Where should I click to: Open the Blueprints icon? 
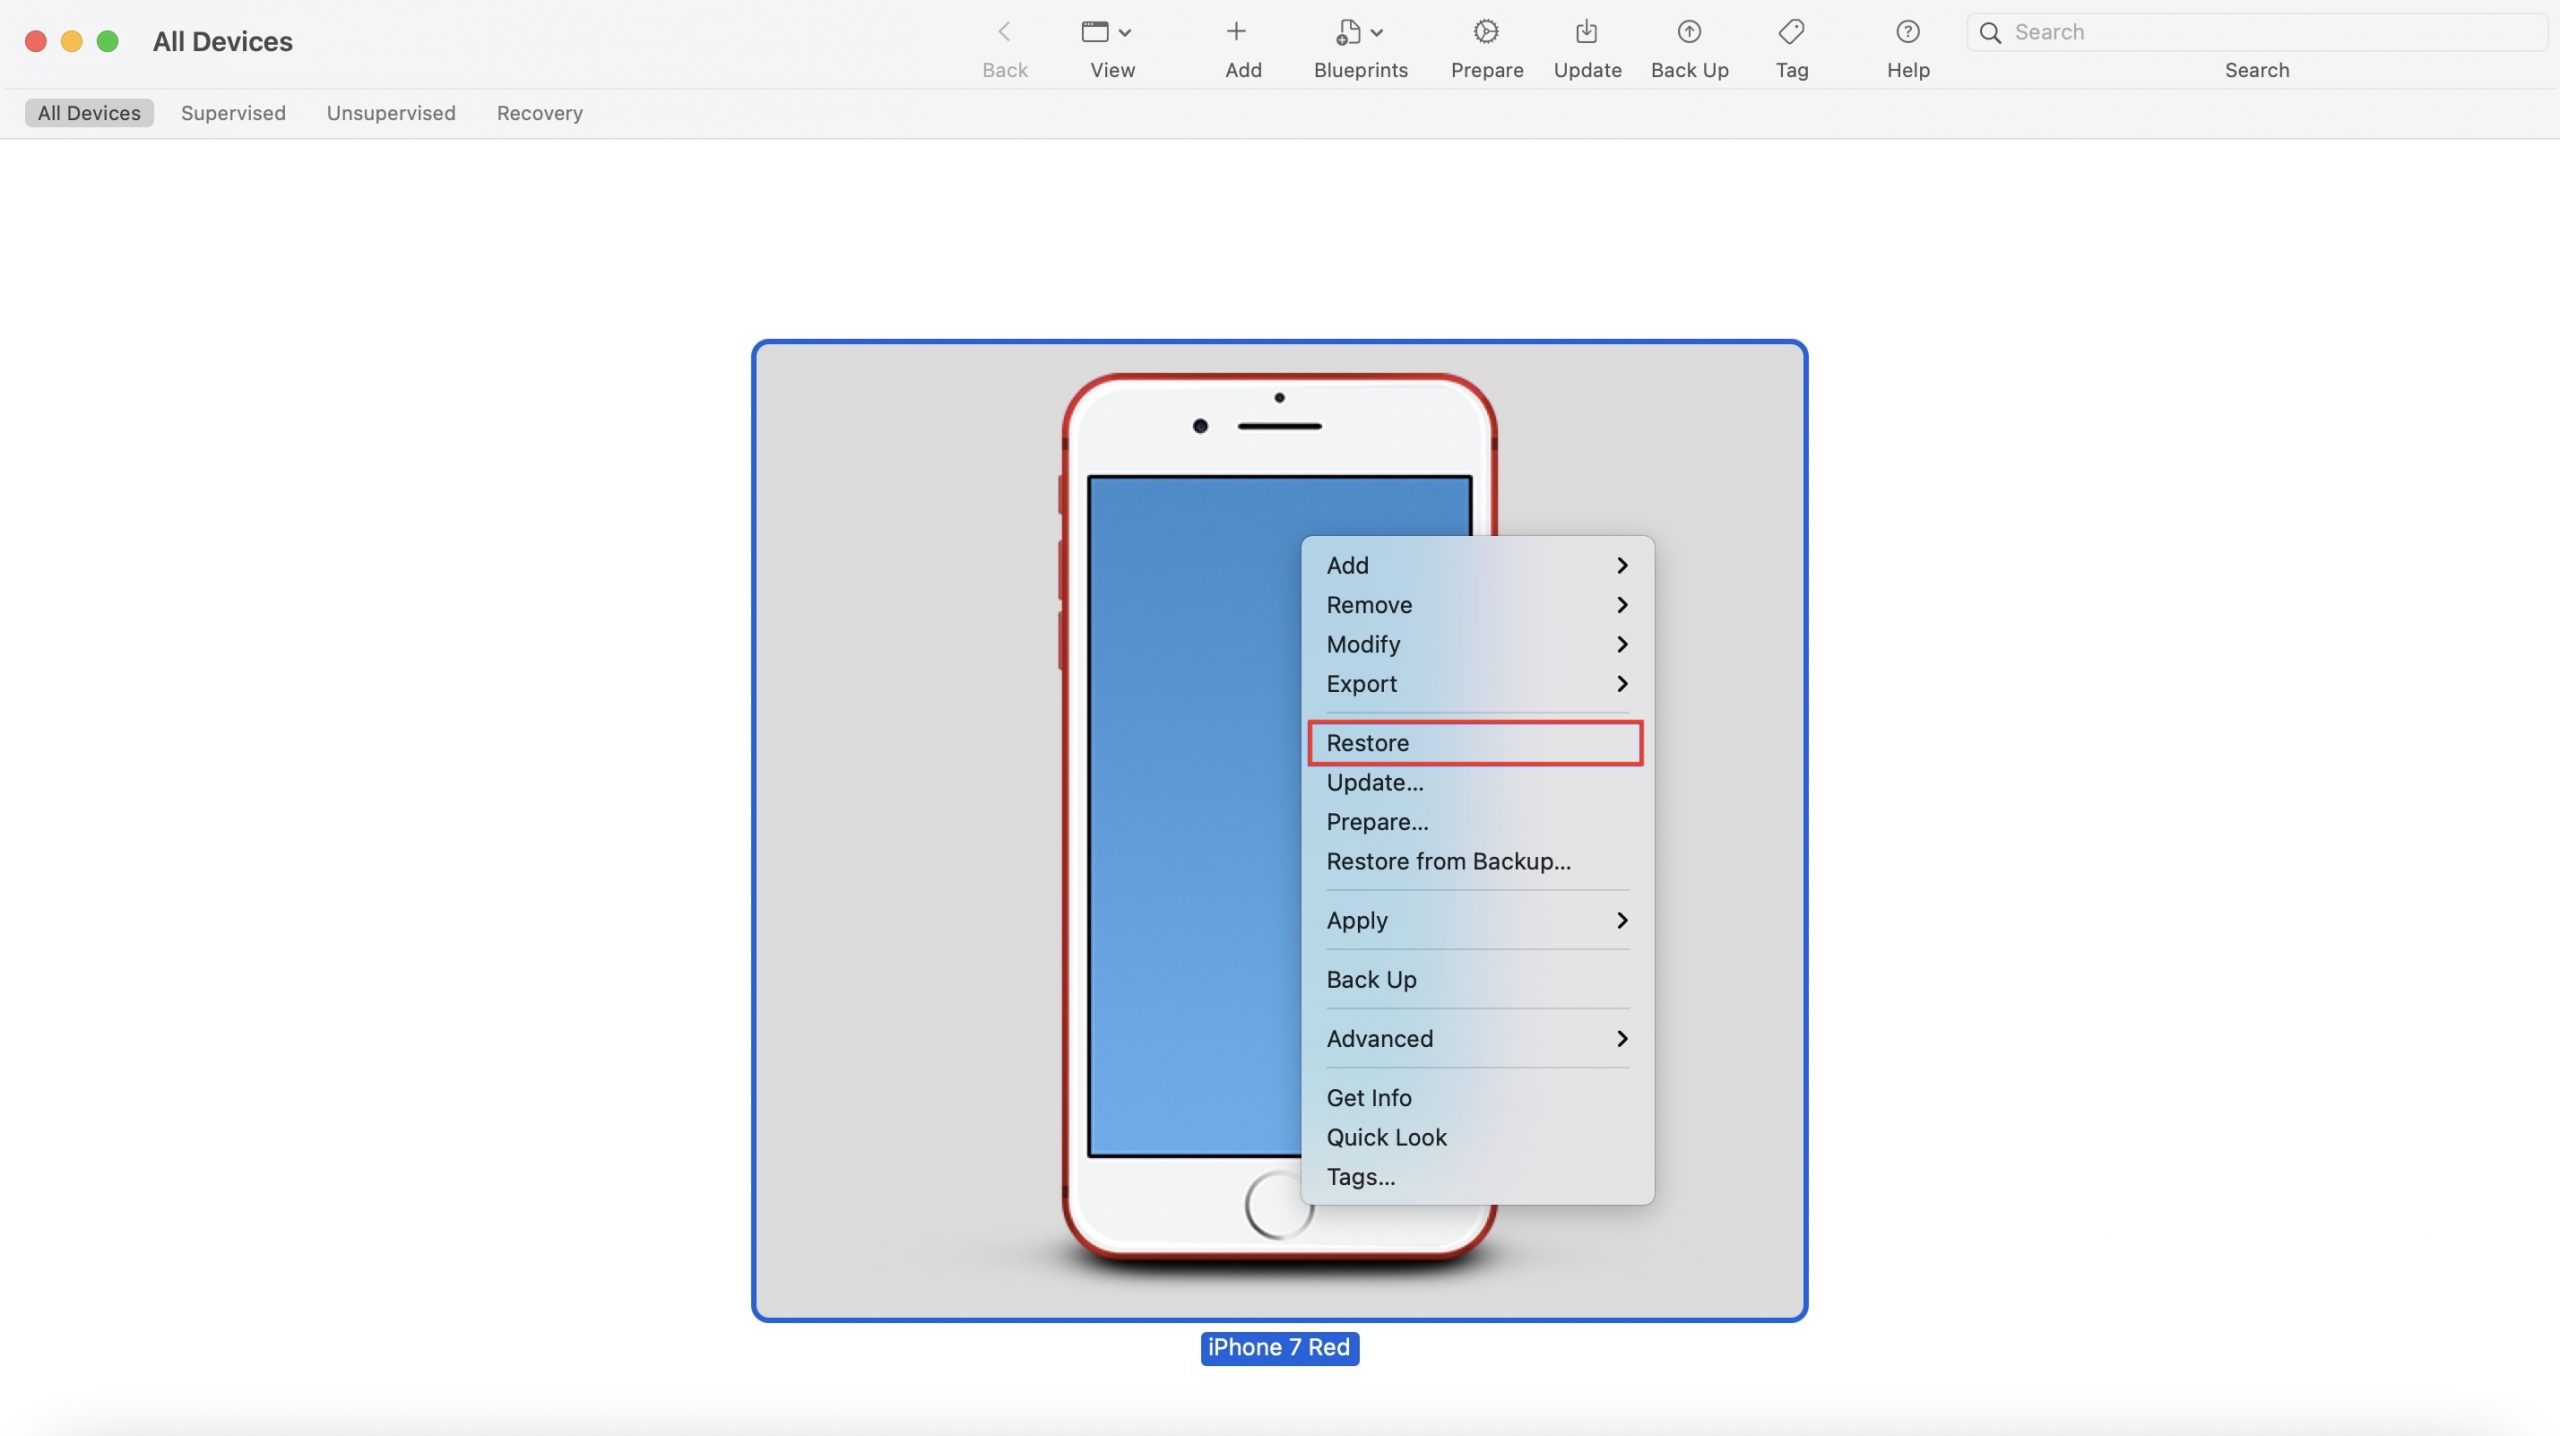point(1348,32)
